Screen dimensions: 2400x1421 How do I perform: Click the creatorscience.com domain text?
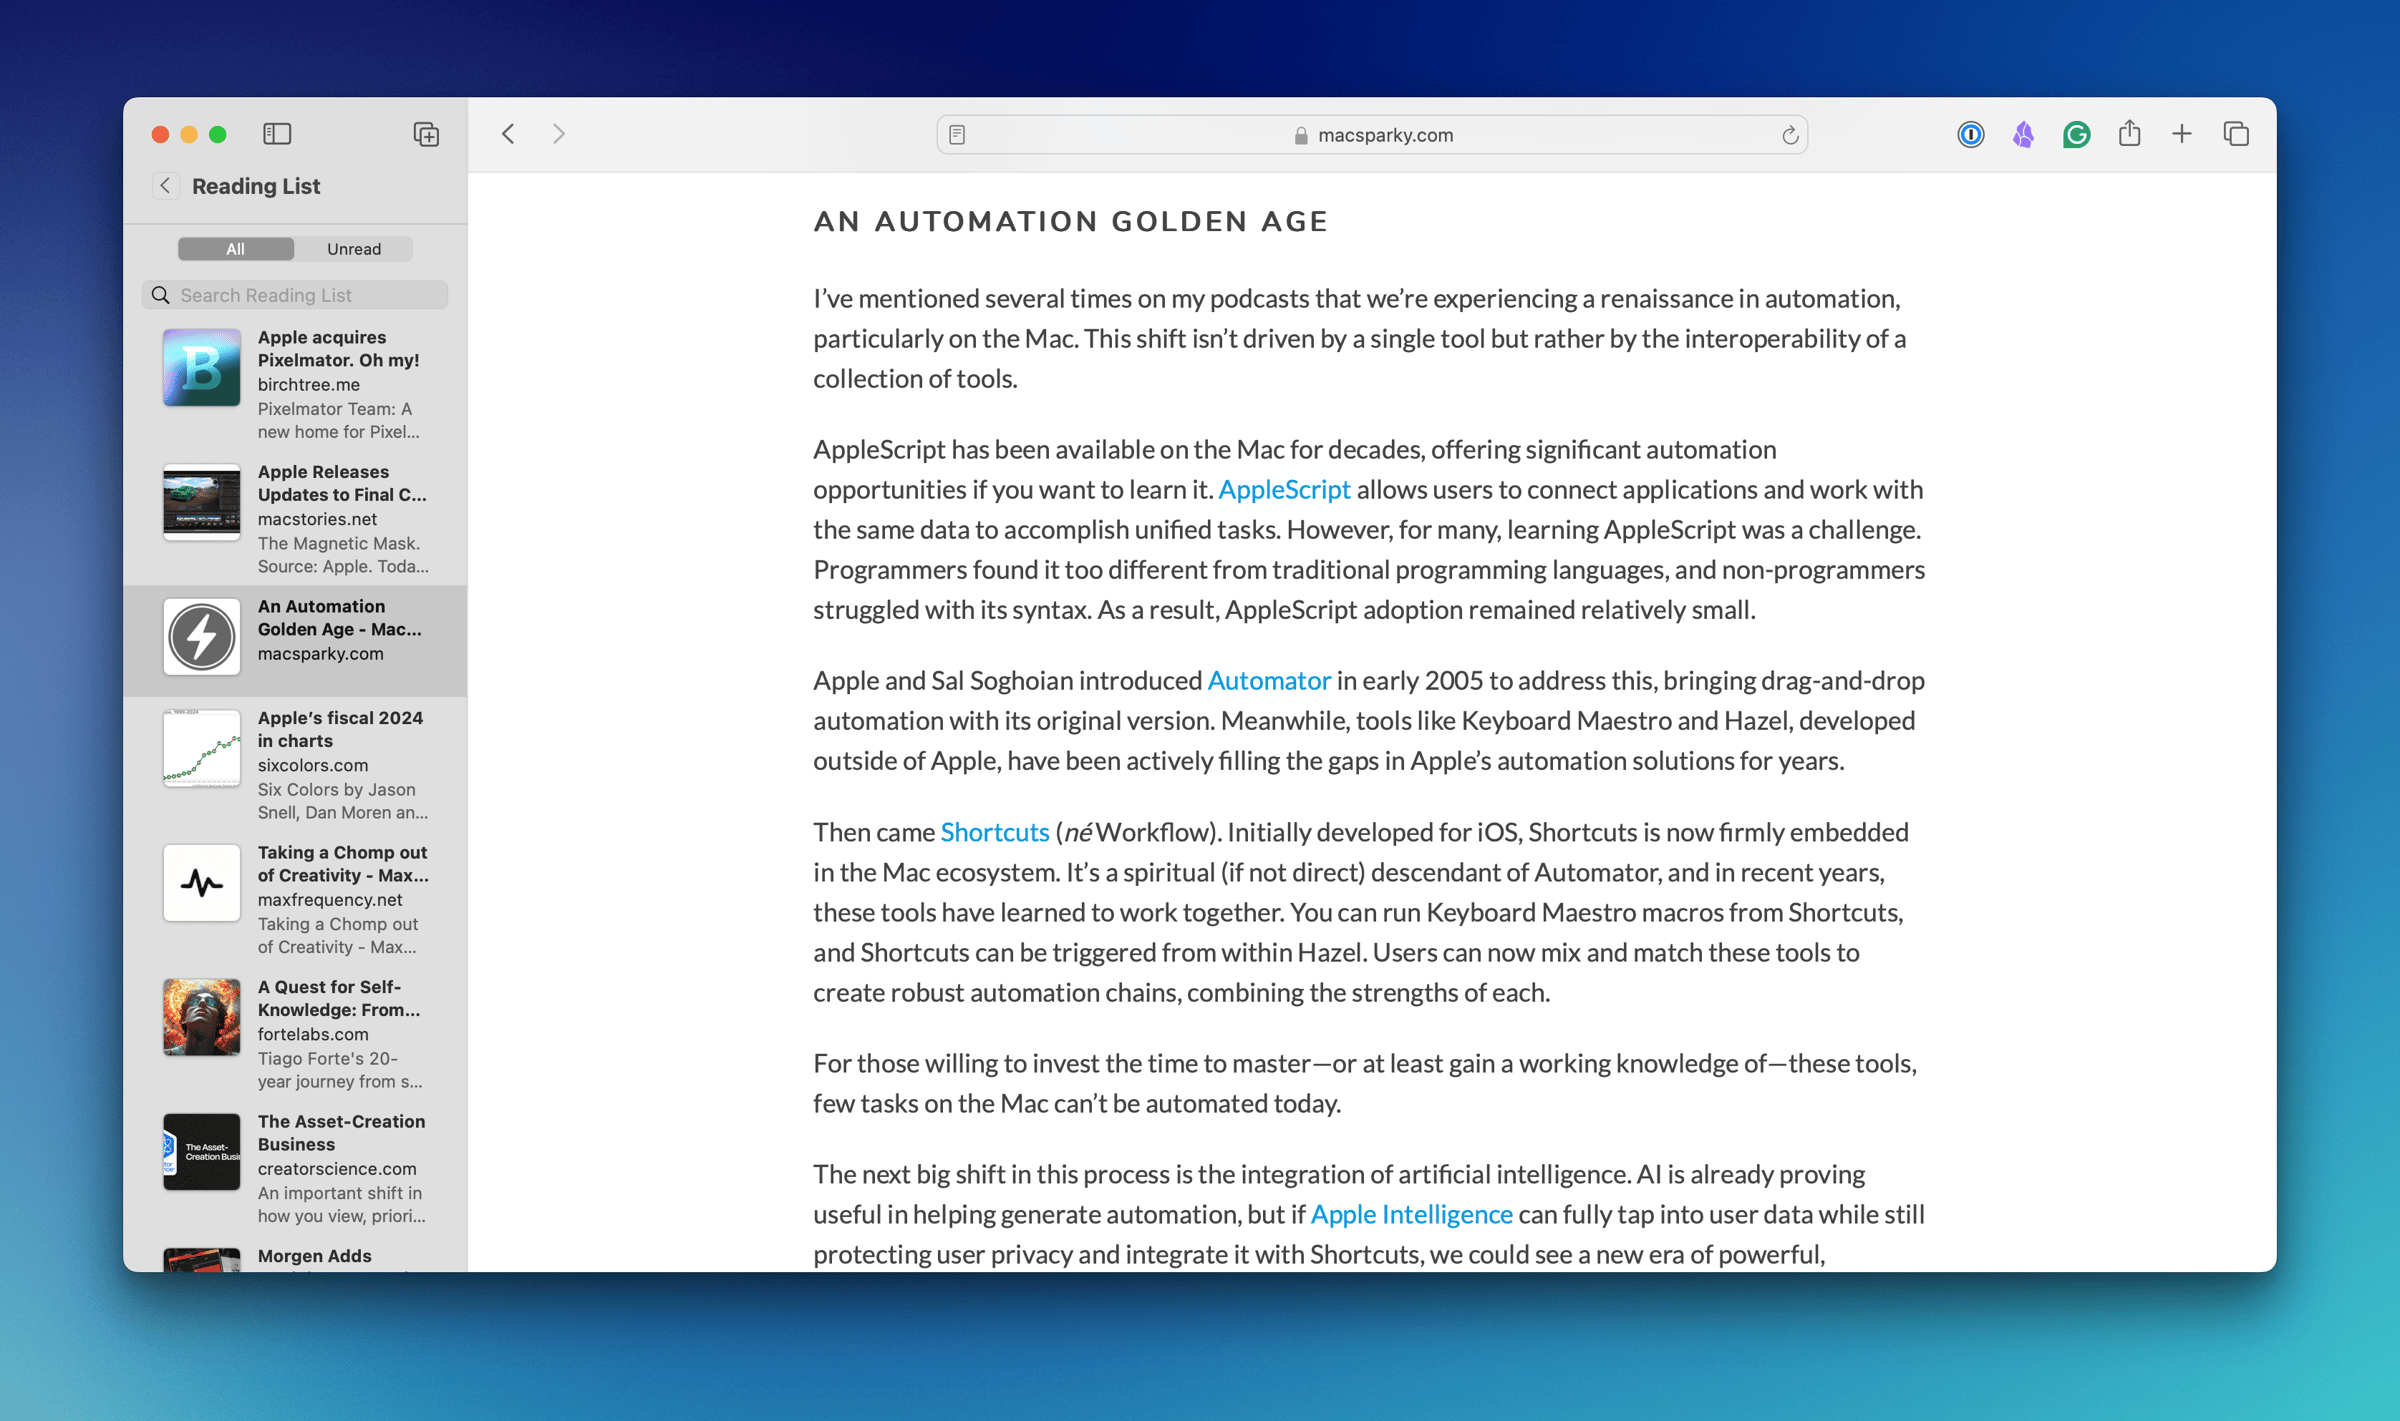tap(337, 1169)
